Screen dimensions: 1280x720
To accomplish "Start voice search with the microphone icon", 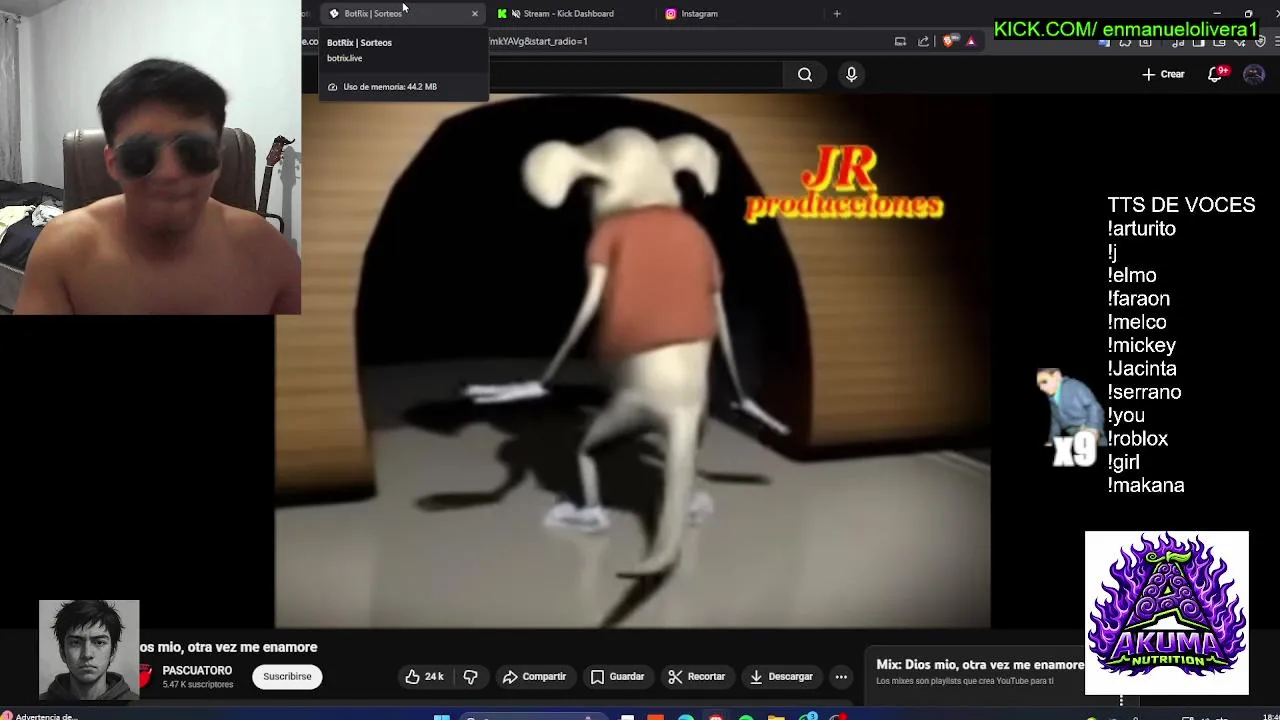I will (851, 74).
